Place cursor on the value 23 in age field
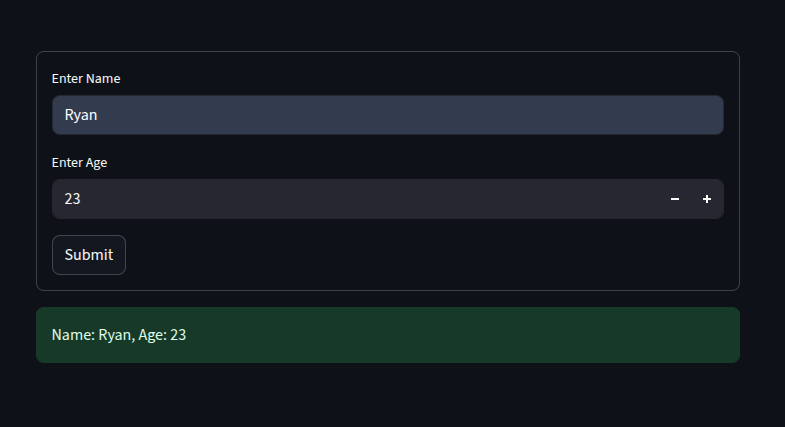This screenshot has width=785, height=427. tap(72, 199)
